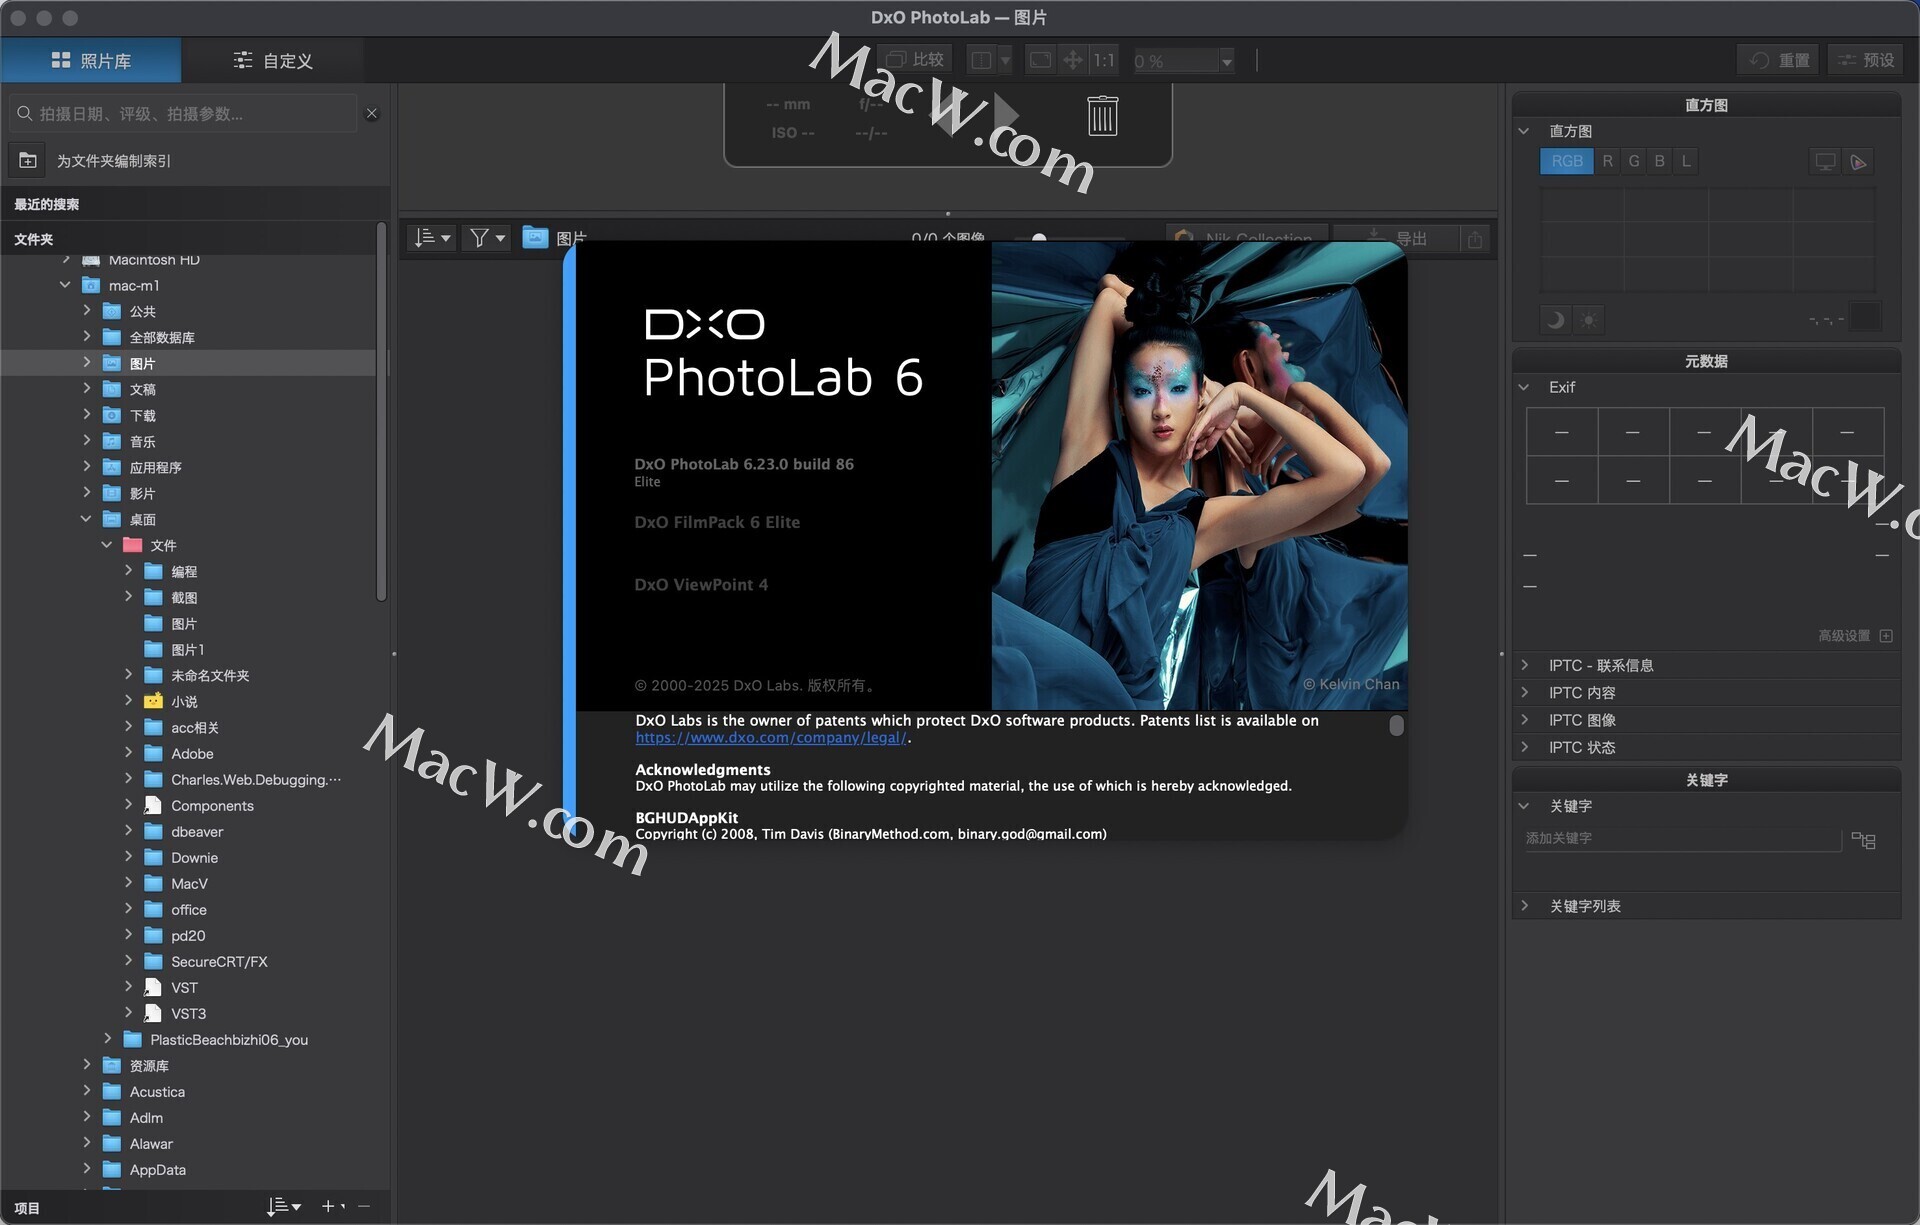Click the Reset (重置) button
Screen dimensions: 1920x1225
point(1777,60)
